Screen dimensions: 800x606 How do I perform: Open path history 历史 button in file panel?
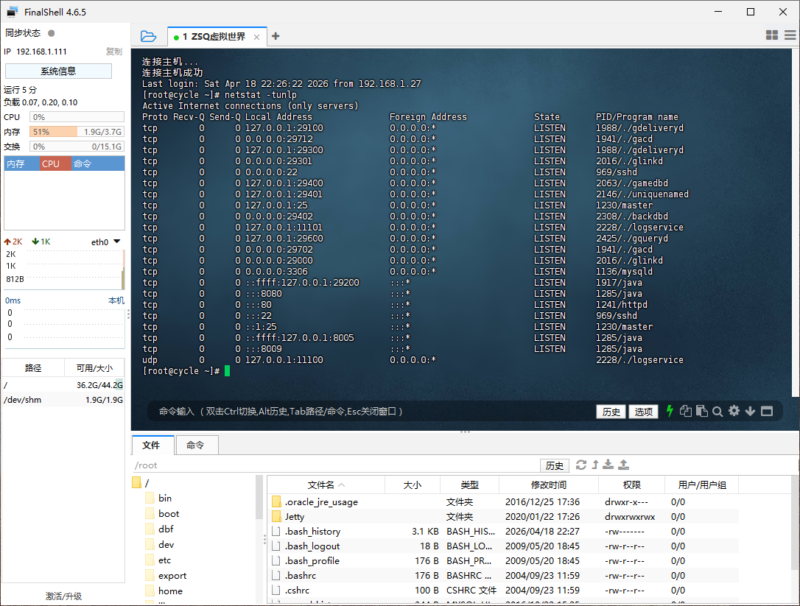click(x=555, y=465)
